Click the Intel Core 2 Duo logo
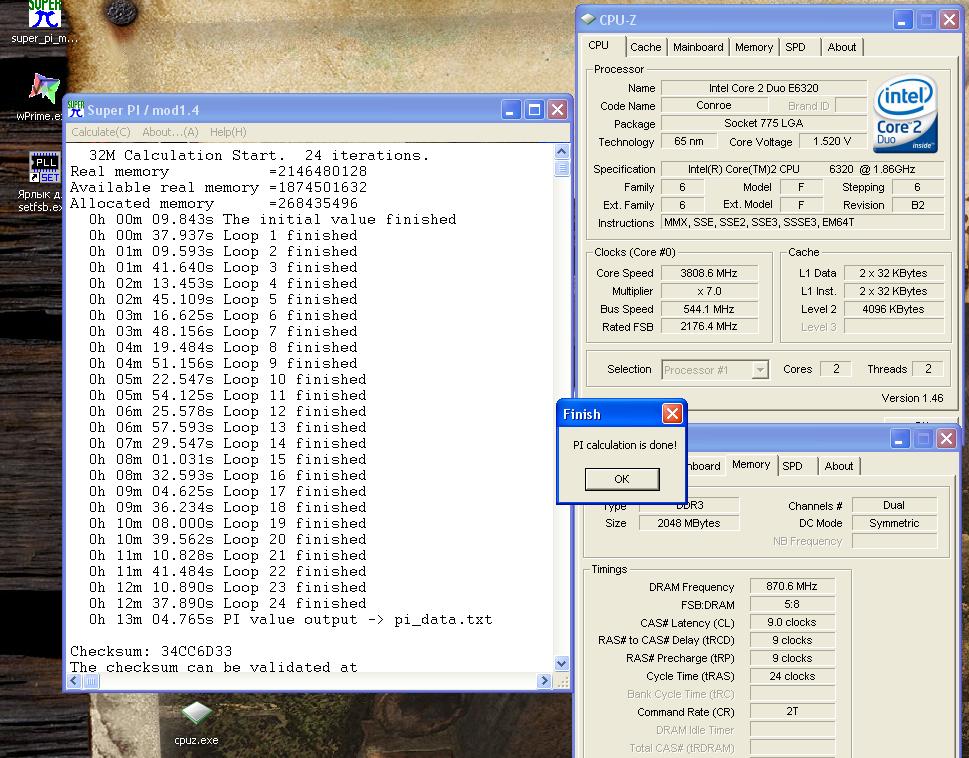 pos(905,114)
